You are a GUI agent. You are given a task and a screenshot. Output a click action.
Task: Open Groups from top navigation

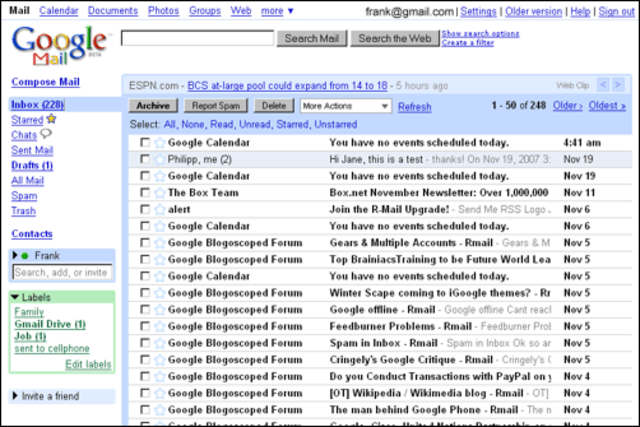click(204, 11)
